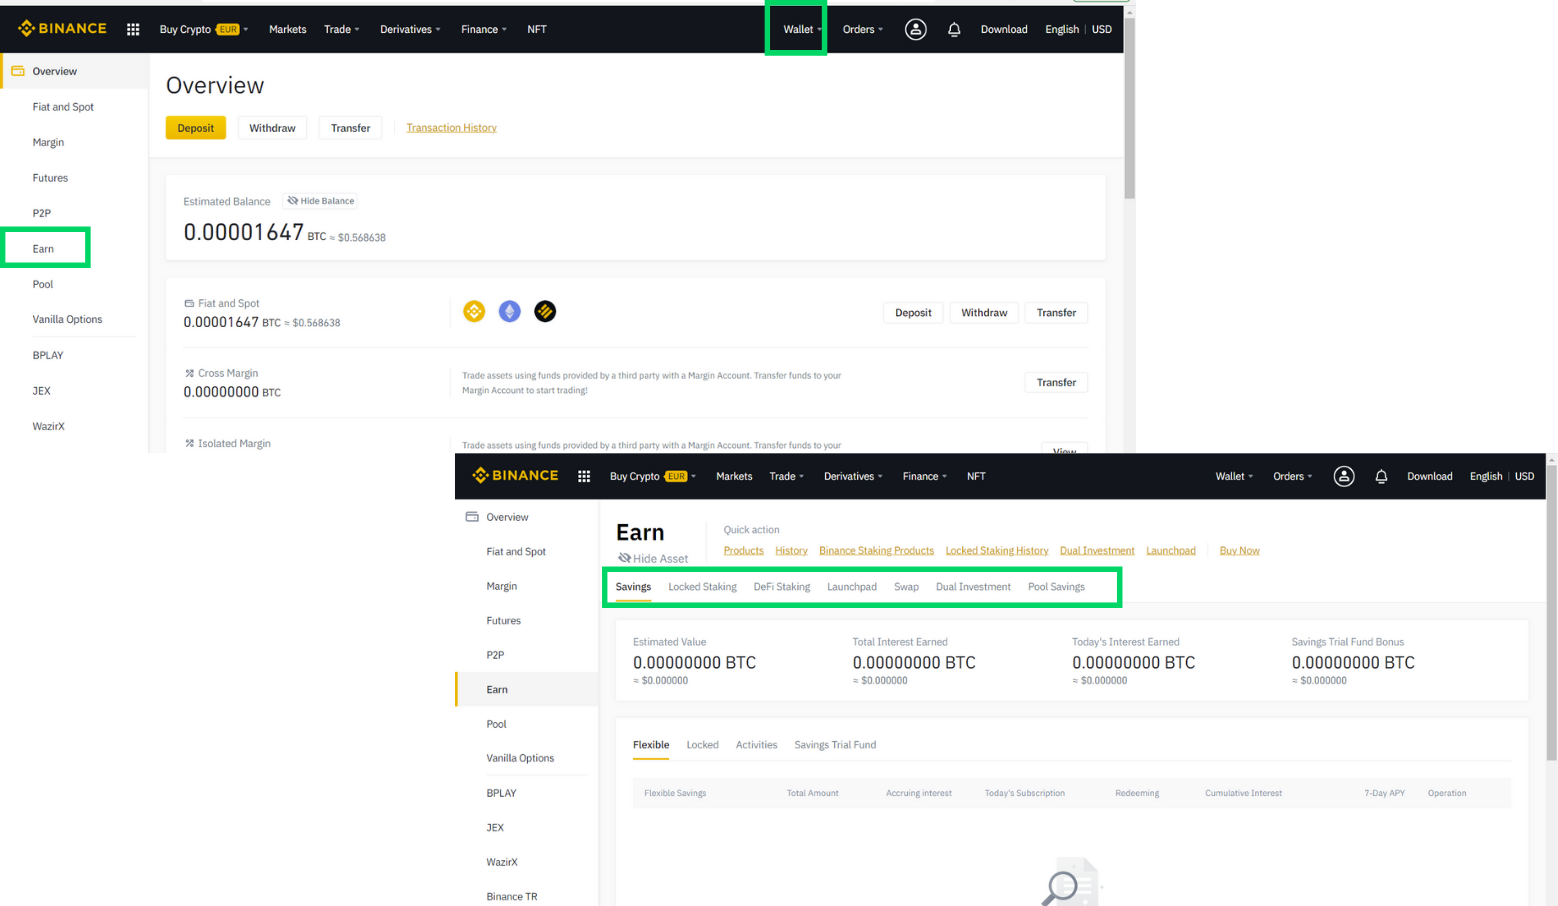The width and height of the screenshot is (1558, 906).
Task: Open the Savings Trial Fund sub-tab
Action: point(835,745)
